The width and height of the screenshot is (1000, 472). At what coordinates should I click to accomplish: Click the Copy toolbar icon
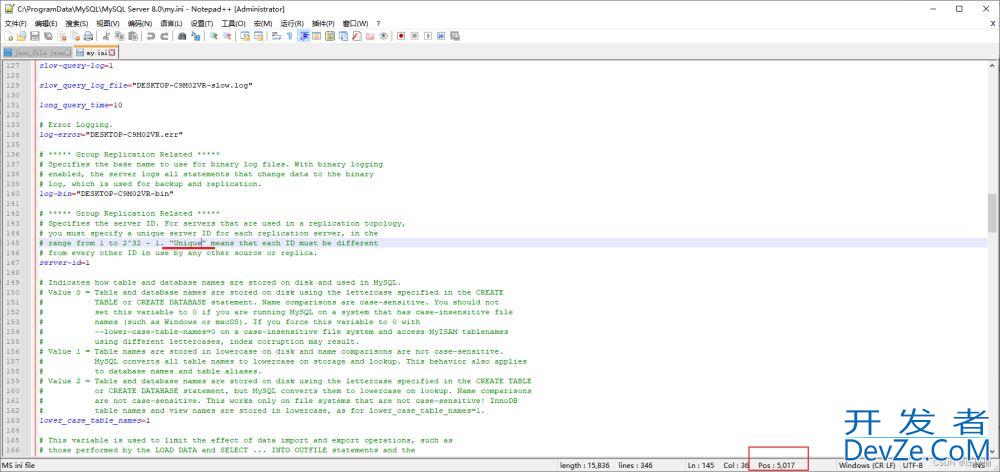click(x=119, y=36)
